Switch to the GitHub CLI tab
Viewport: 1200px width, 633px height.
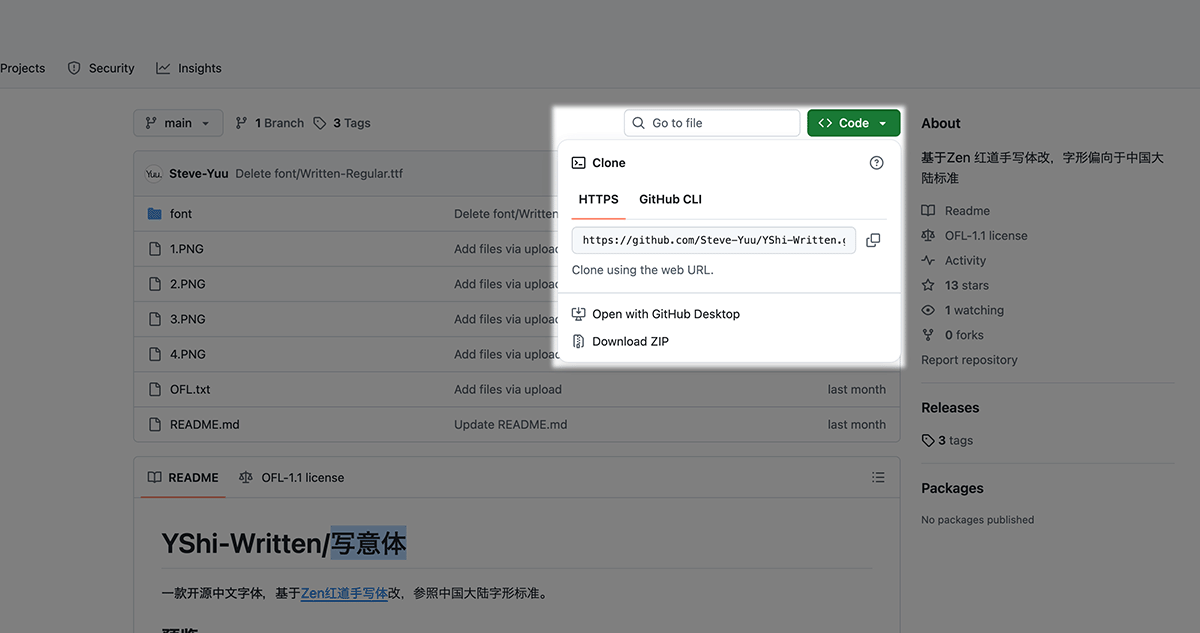coord(670,199)
